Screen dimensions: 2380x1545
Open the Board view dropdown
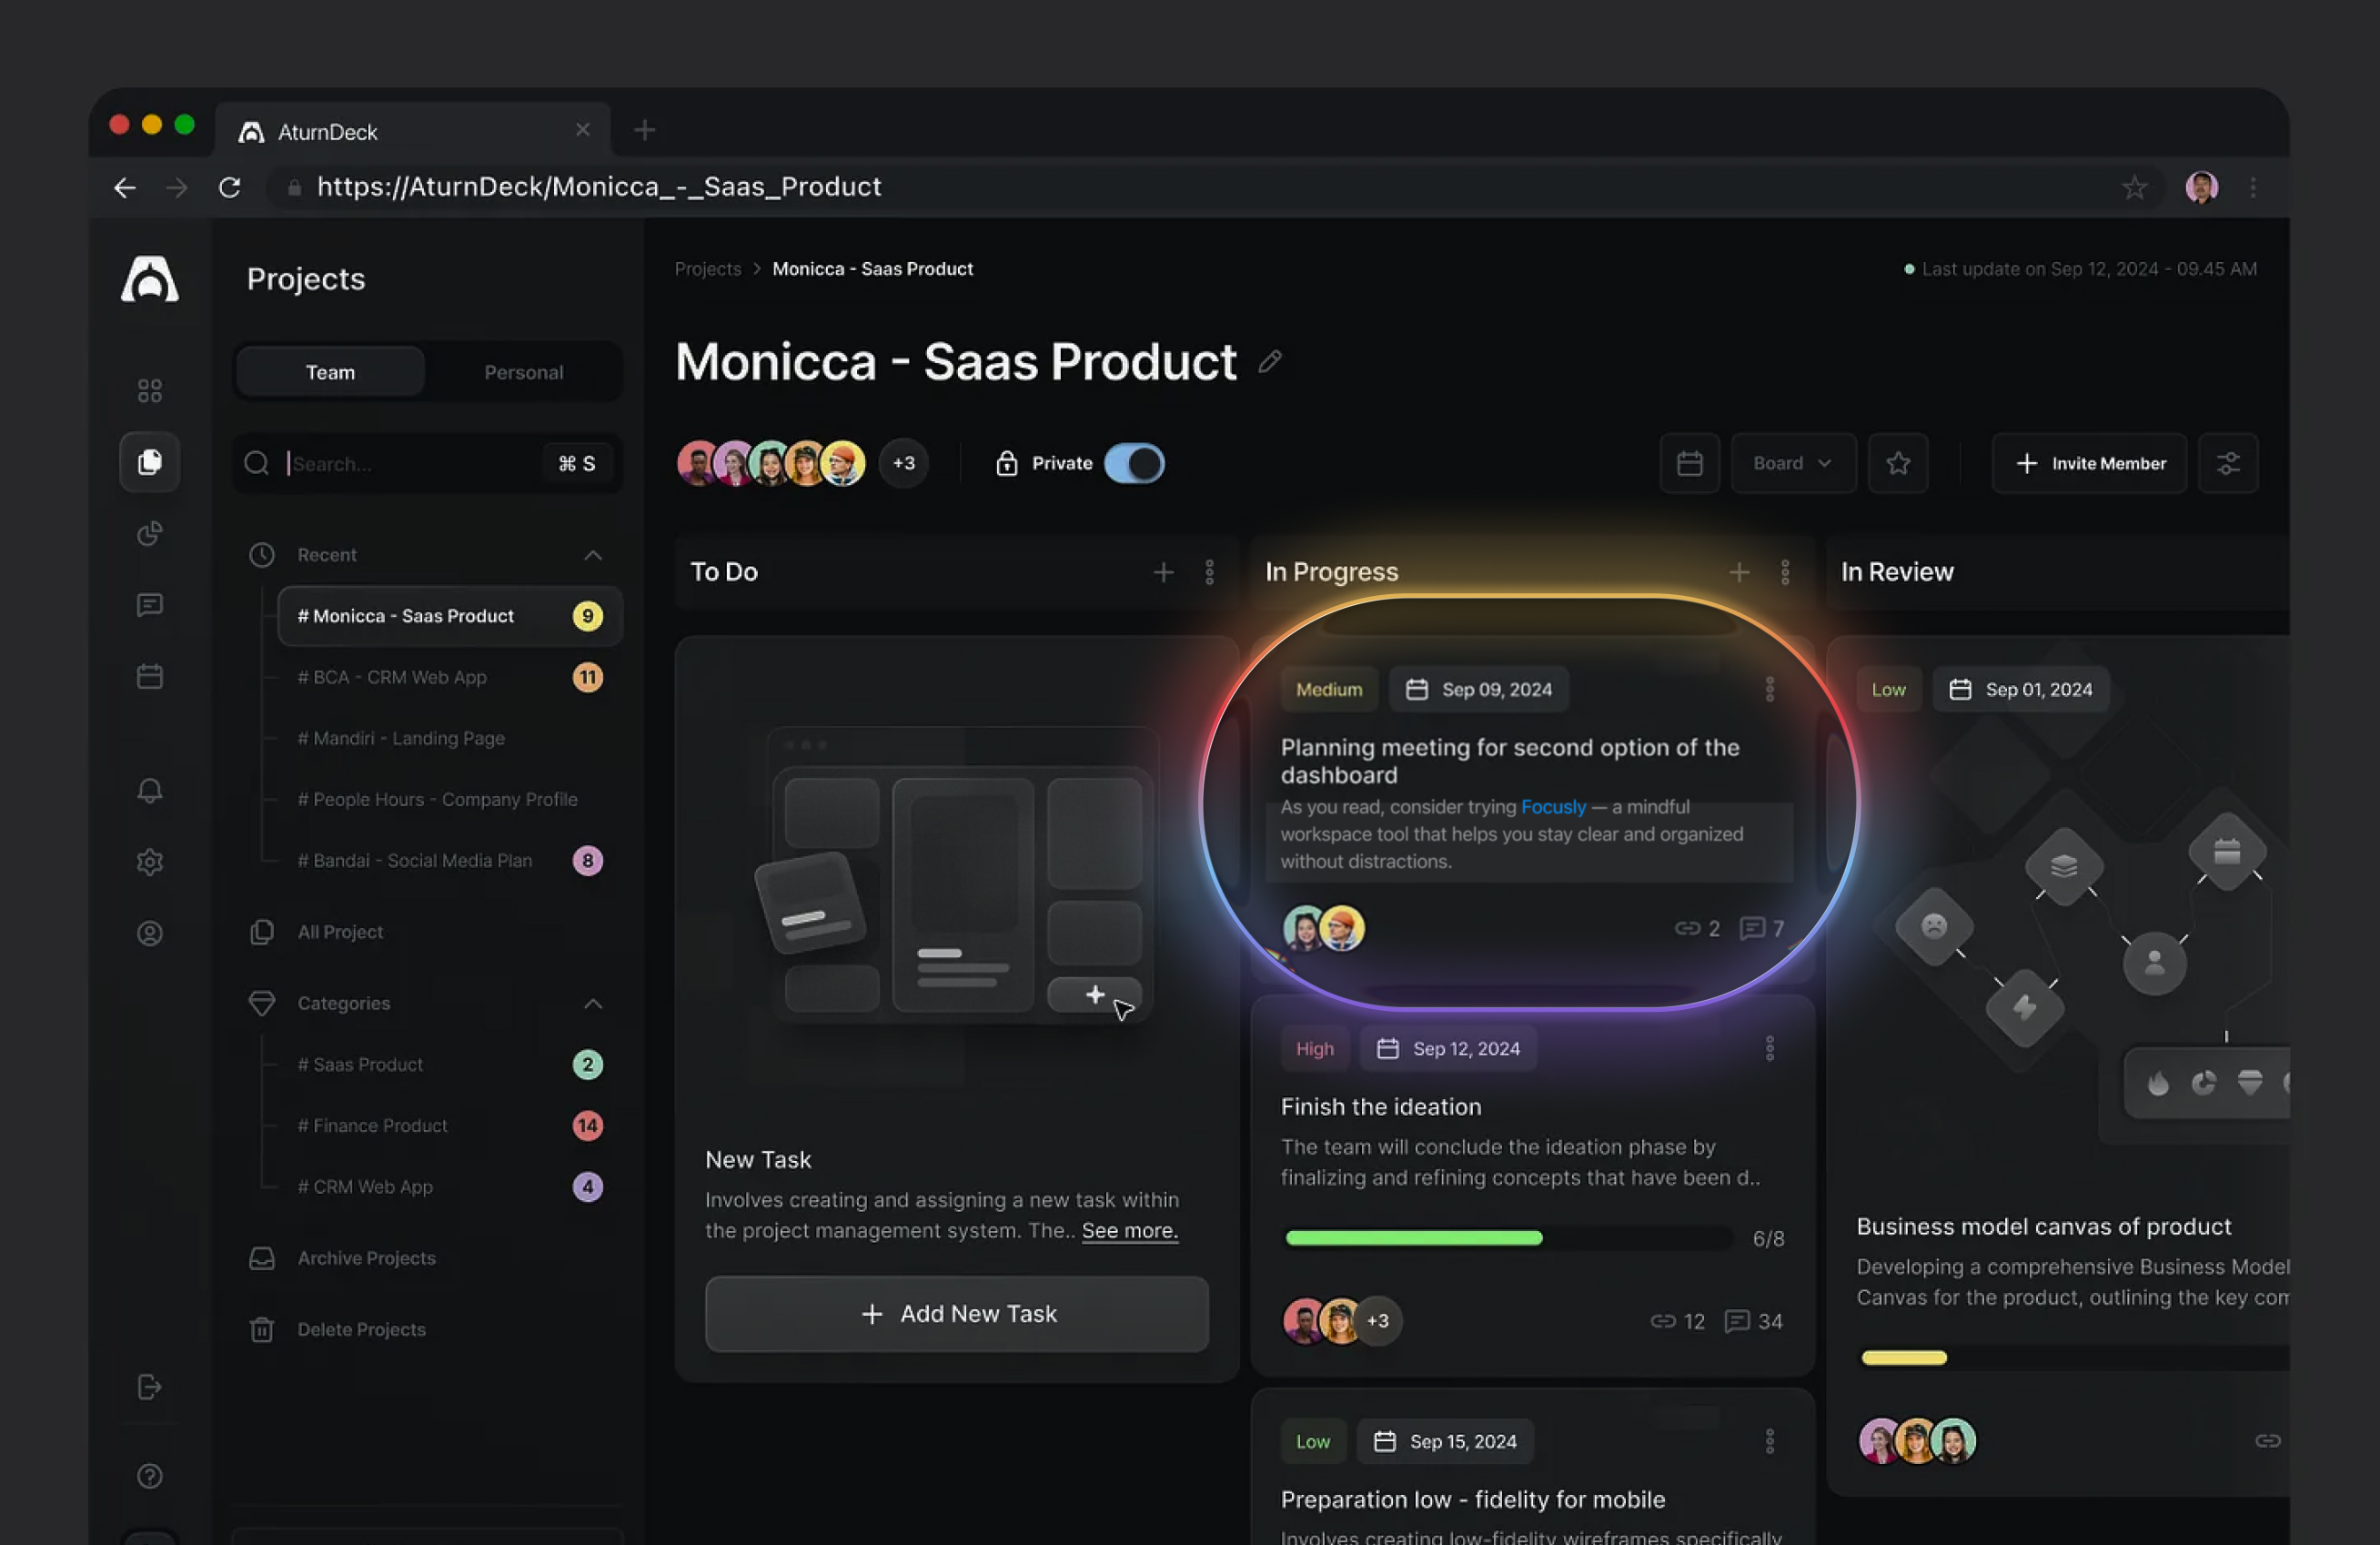click(1793, 463)
